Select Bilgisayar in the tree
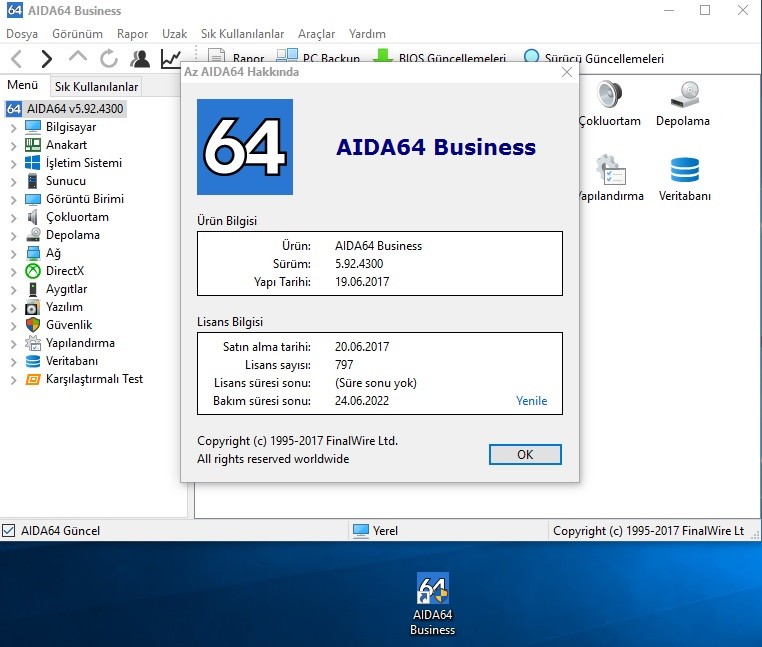The image size is (762, 647). click(71, 126)
